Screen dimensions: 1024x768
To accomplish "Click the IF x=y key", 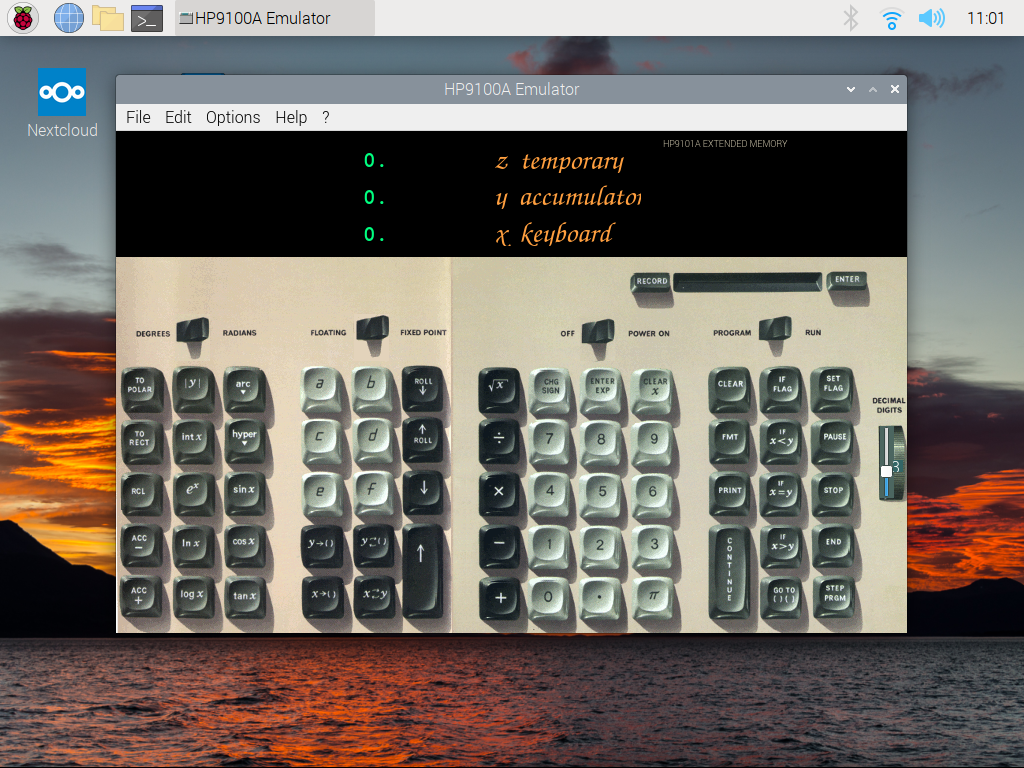I will 781,492.
